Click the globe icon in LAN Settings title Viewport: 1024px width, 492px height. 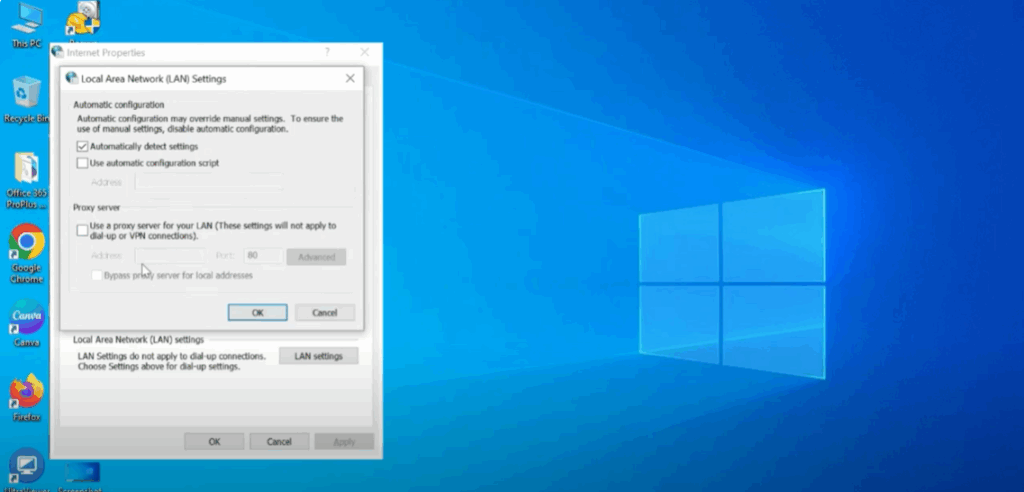(x=72, y=78)
